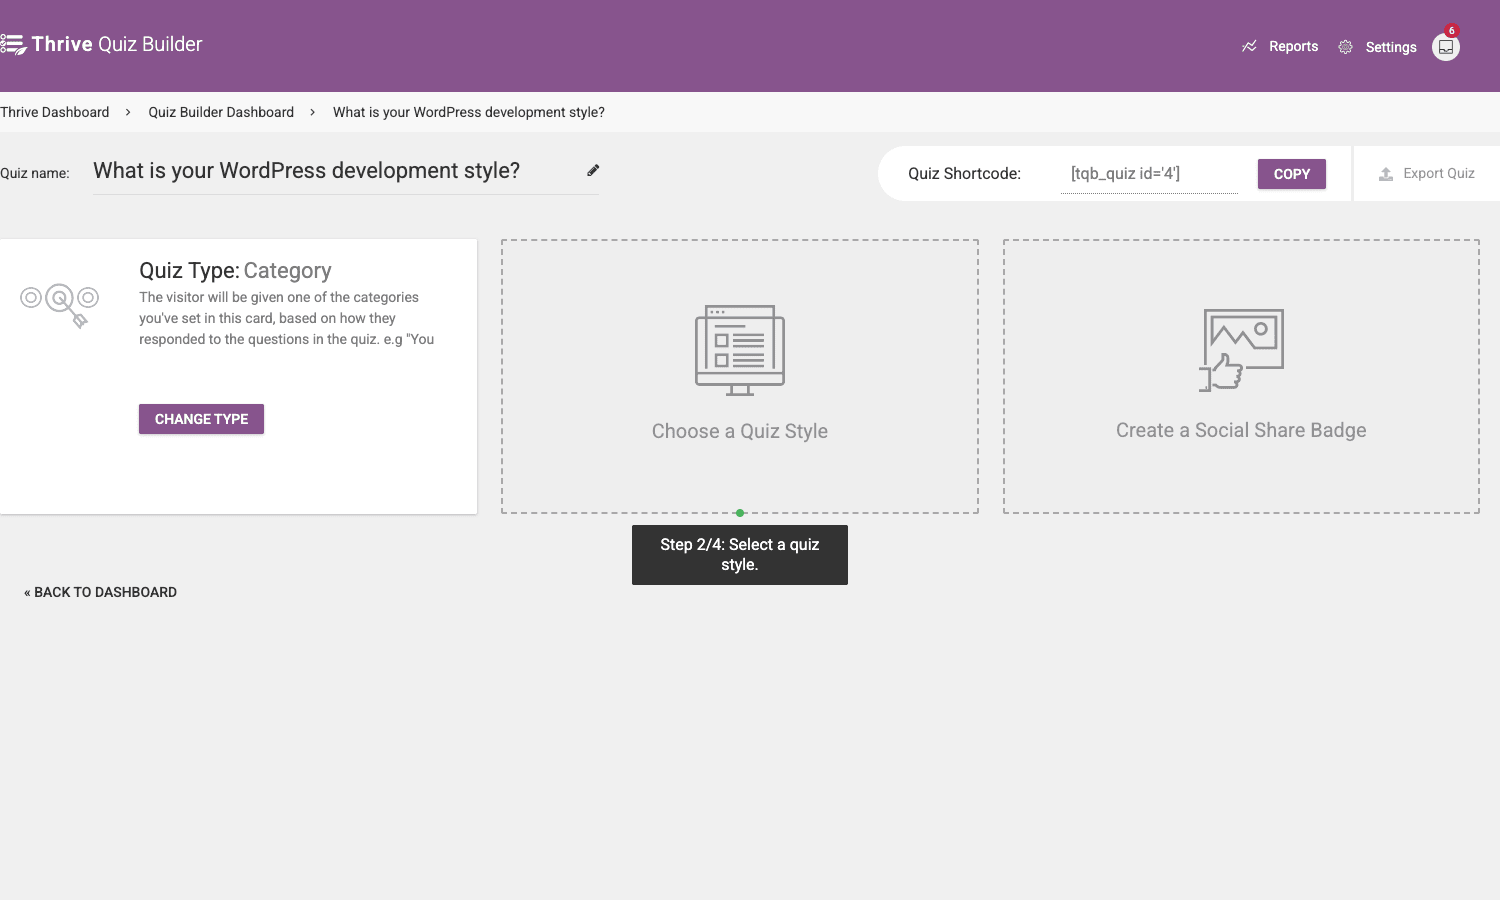The height and width of the screenshot is (900, 1500).
Task: Click the Step 2/4 tooltip
Action: 740,555
